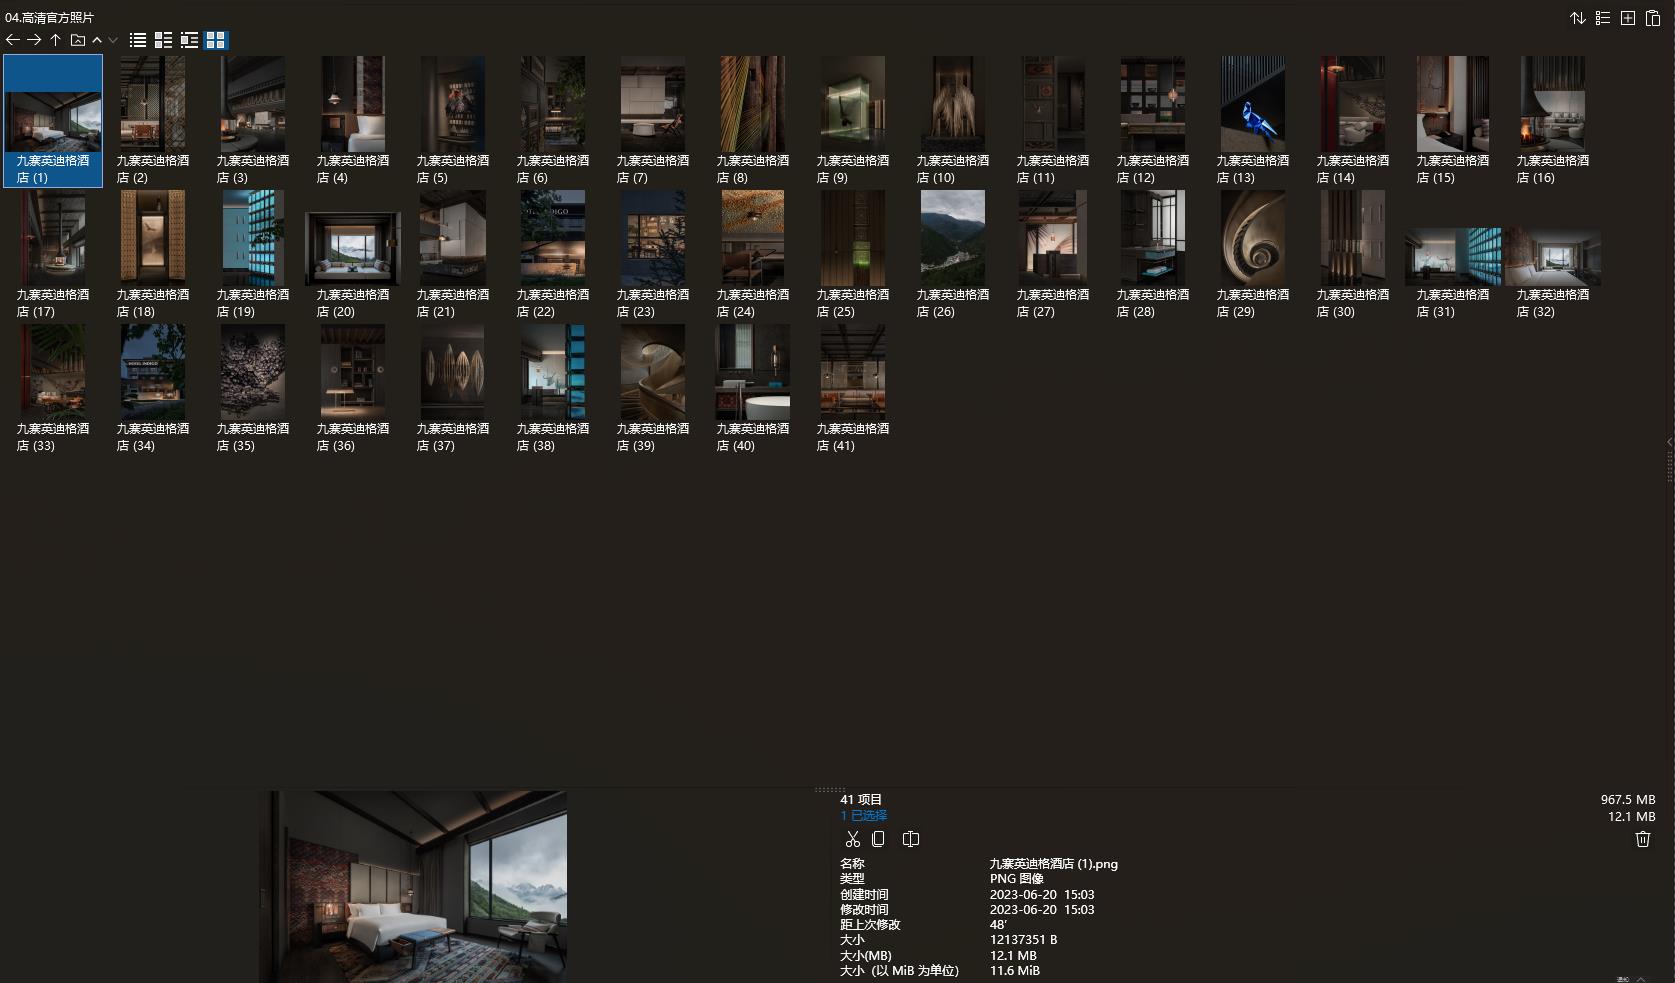
Task: Open the folder history dropdown icon
Action: click(77, 40)
